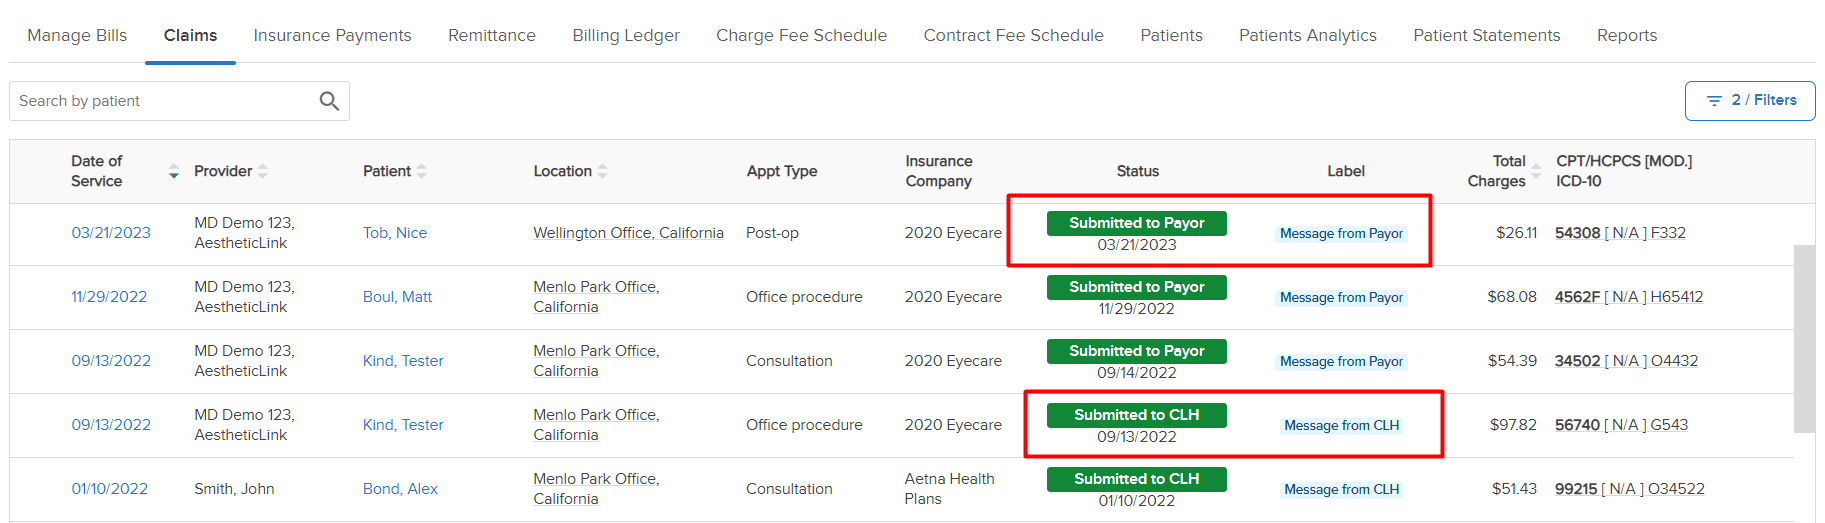Focus the Search by patient field

coord(165,101)
